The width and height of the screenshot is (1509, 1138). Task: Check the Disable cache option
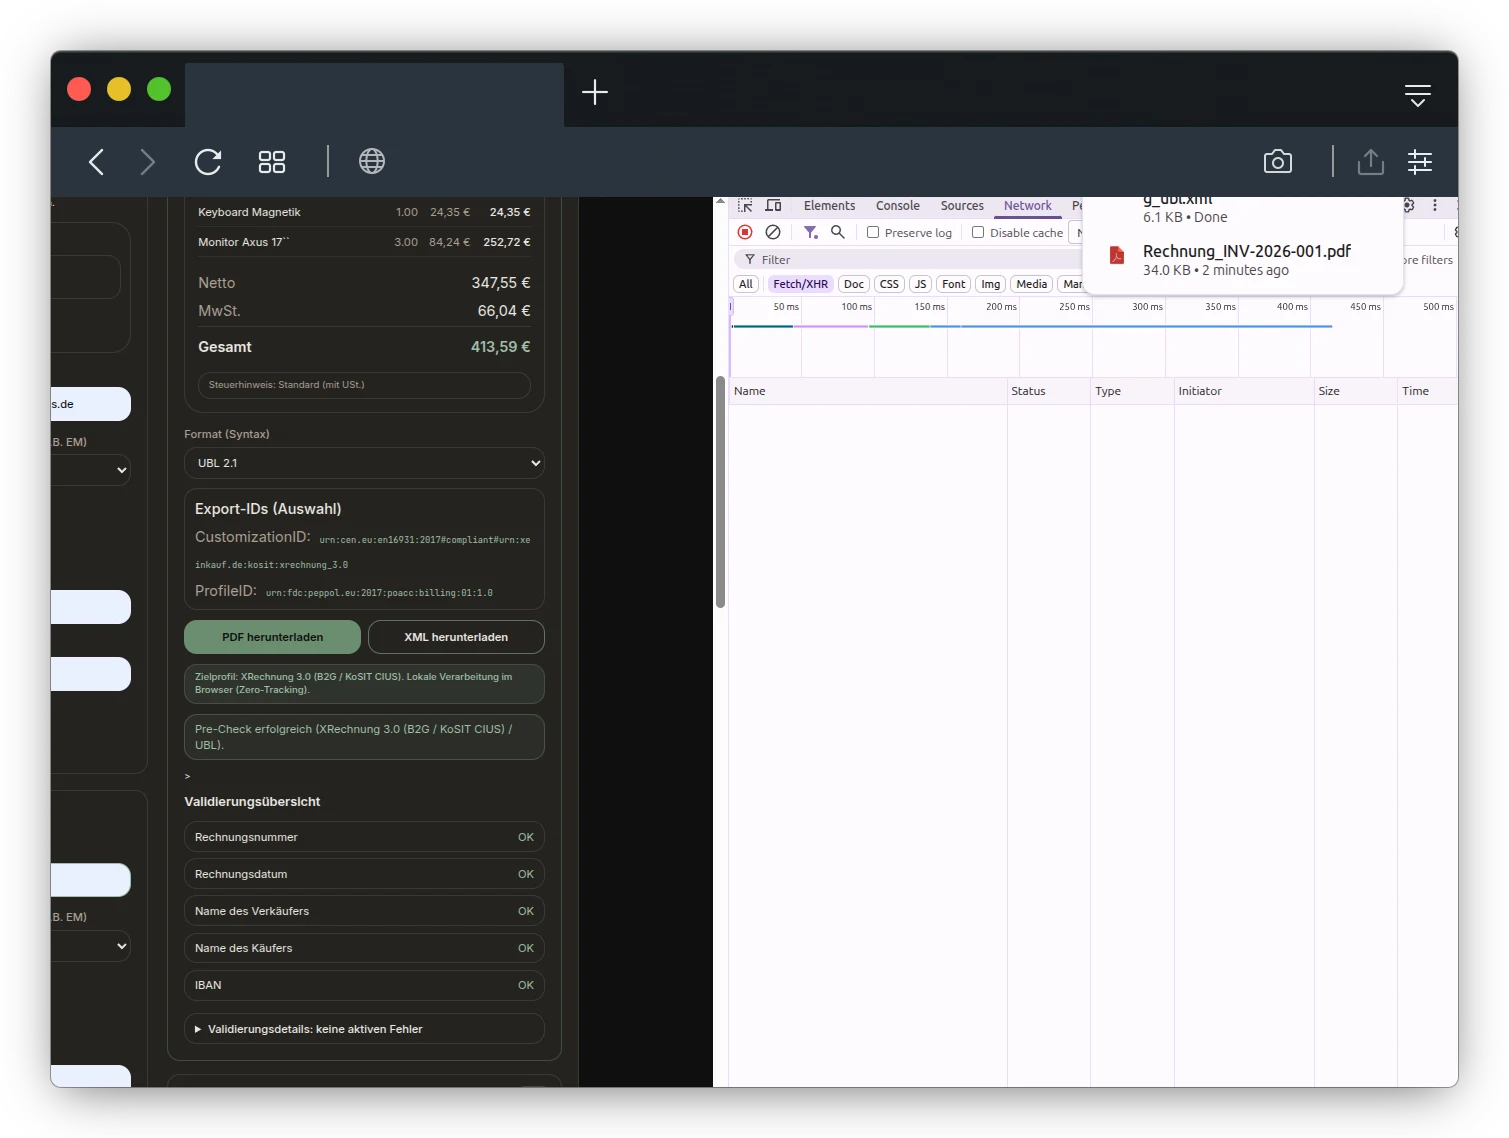978,232
